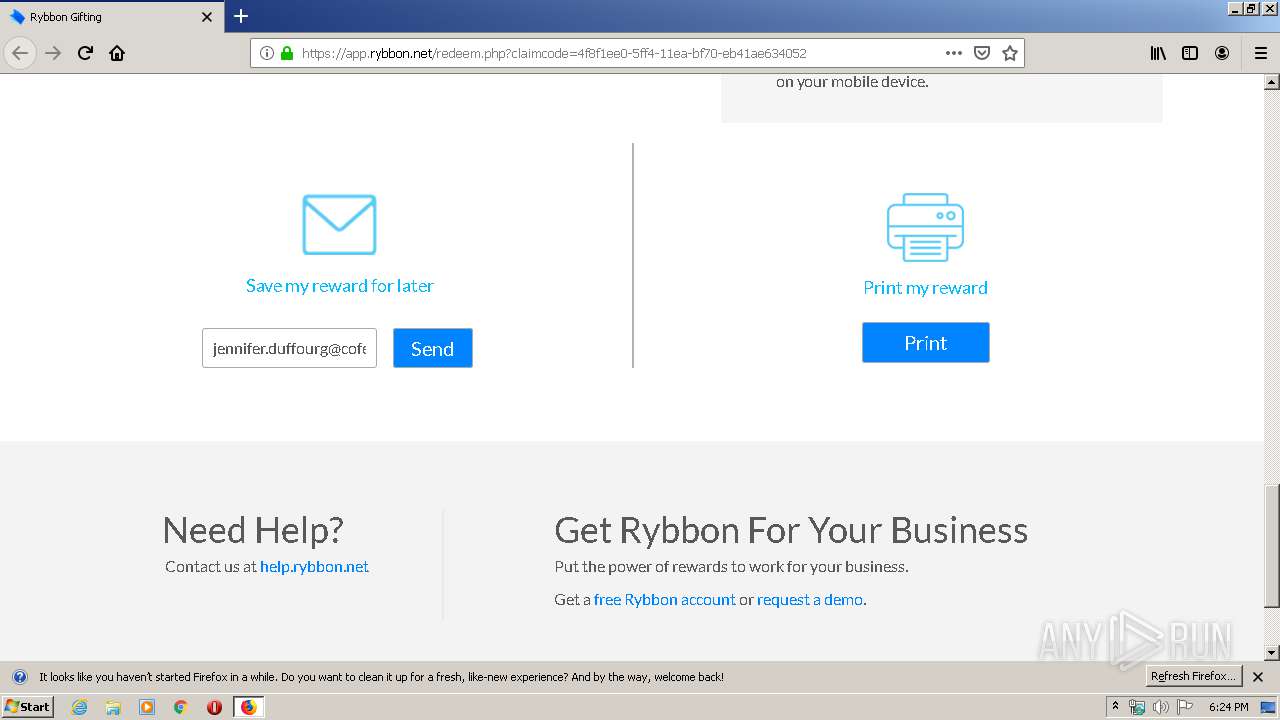Open the 'free Rybbon account' link
This screenshot has width=1280, height=720.
coord(664,600)
